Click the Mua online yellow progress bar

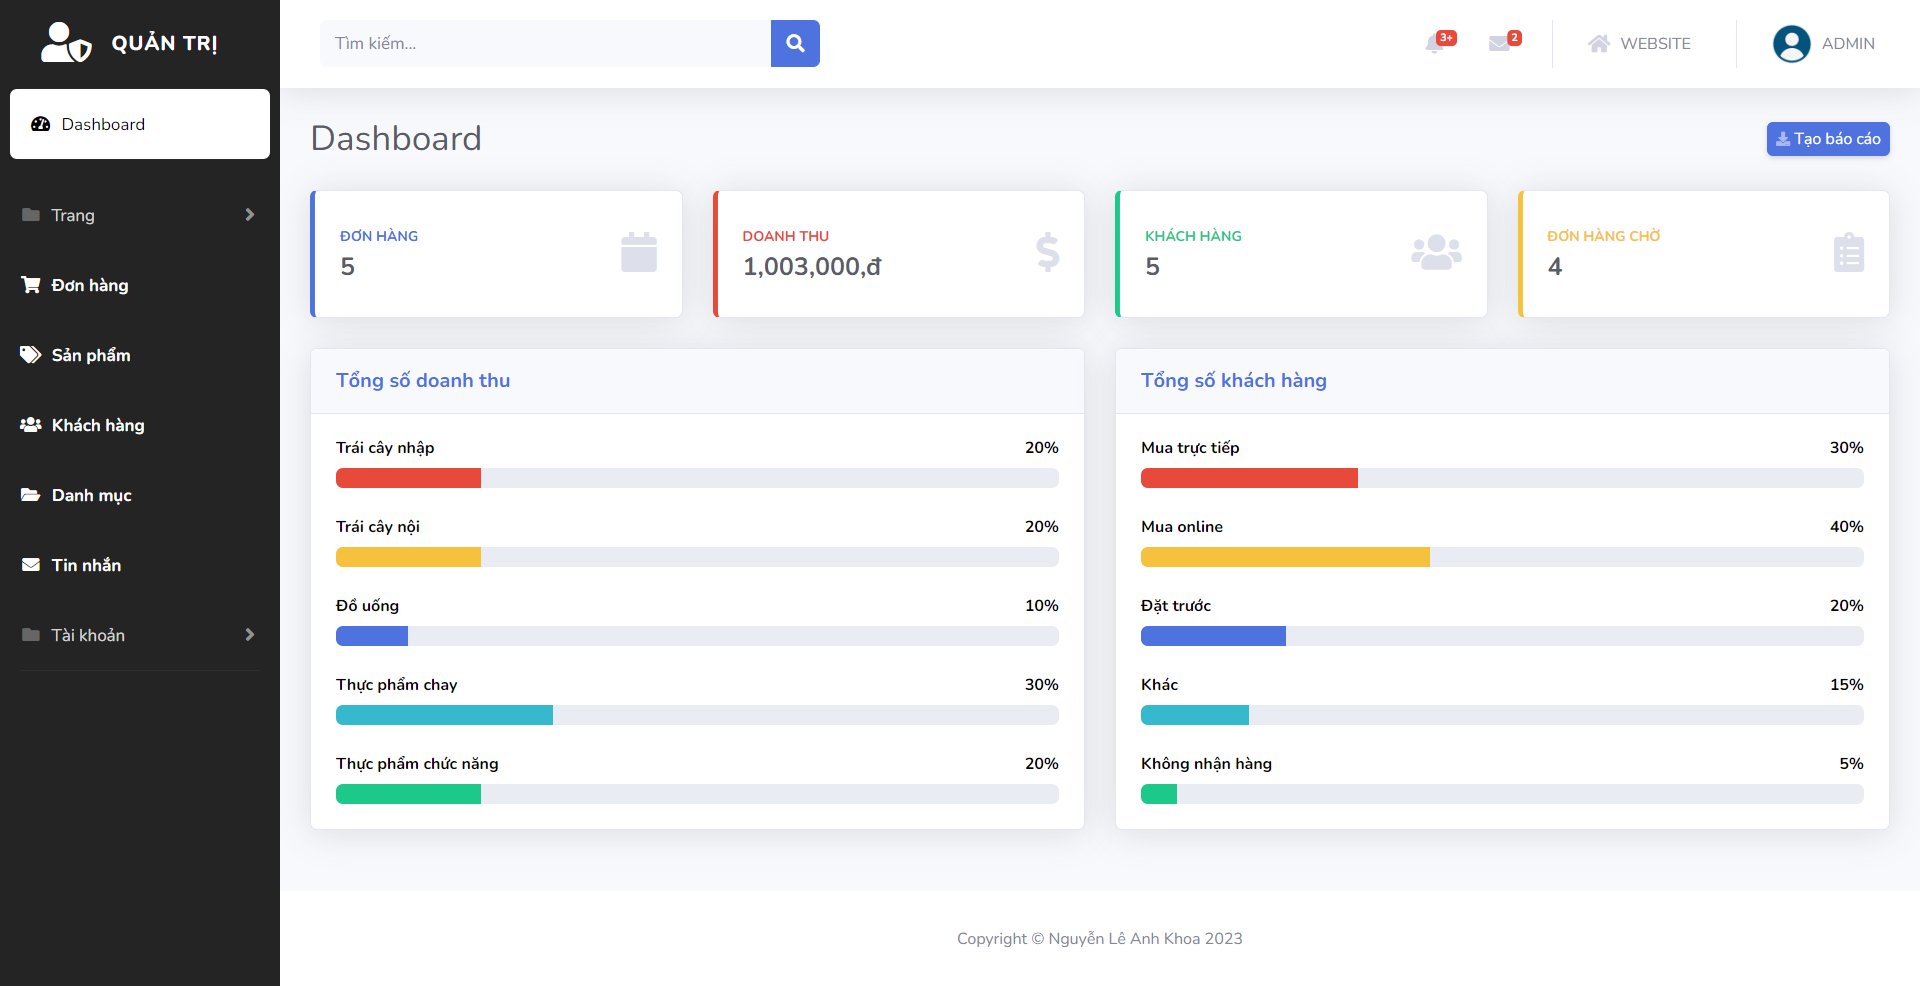[1285, 557]
